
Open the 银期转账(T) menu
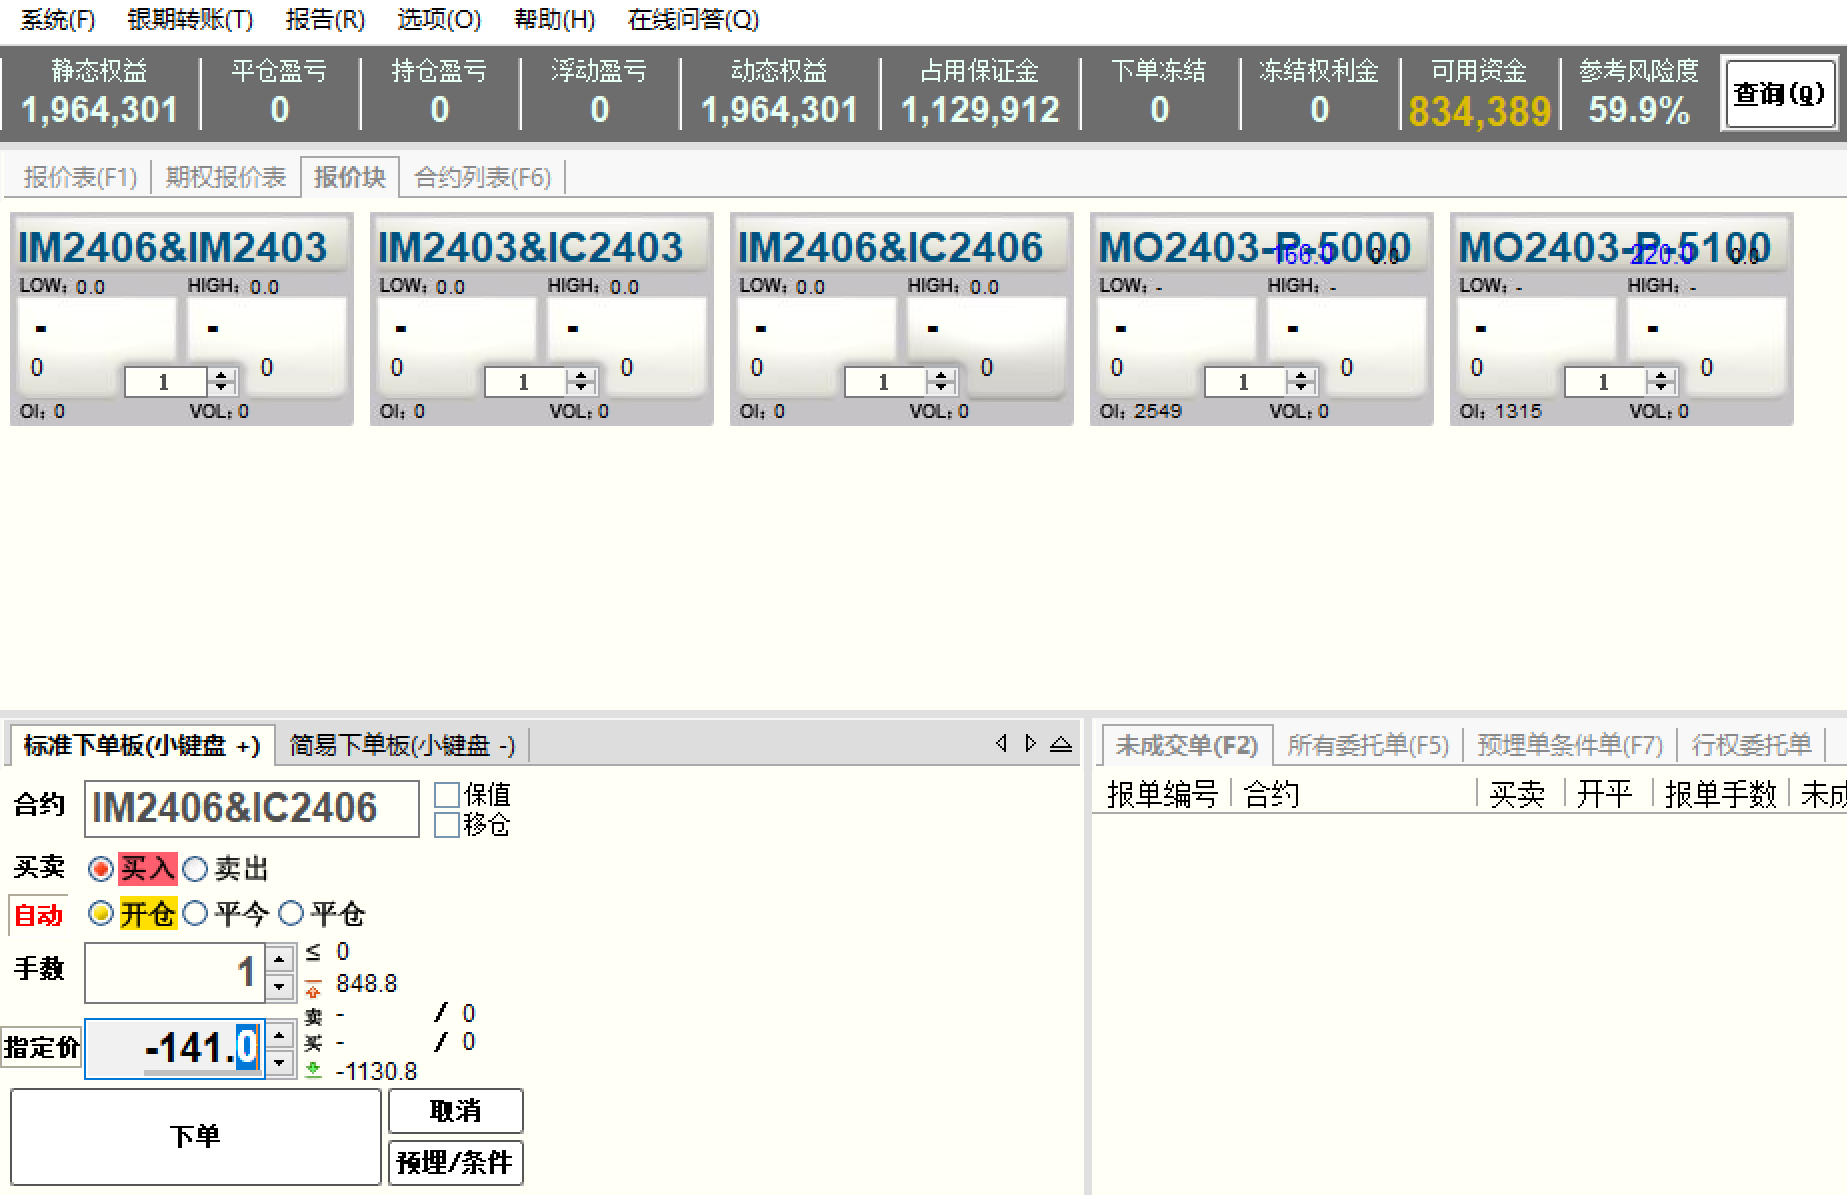(x=190, y=20)
